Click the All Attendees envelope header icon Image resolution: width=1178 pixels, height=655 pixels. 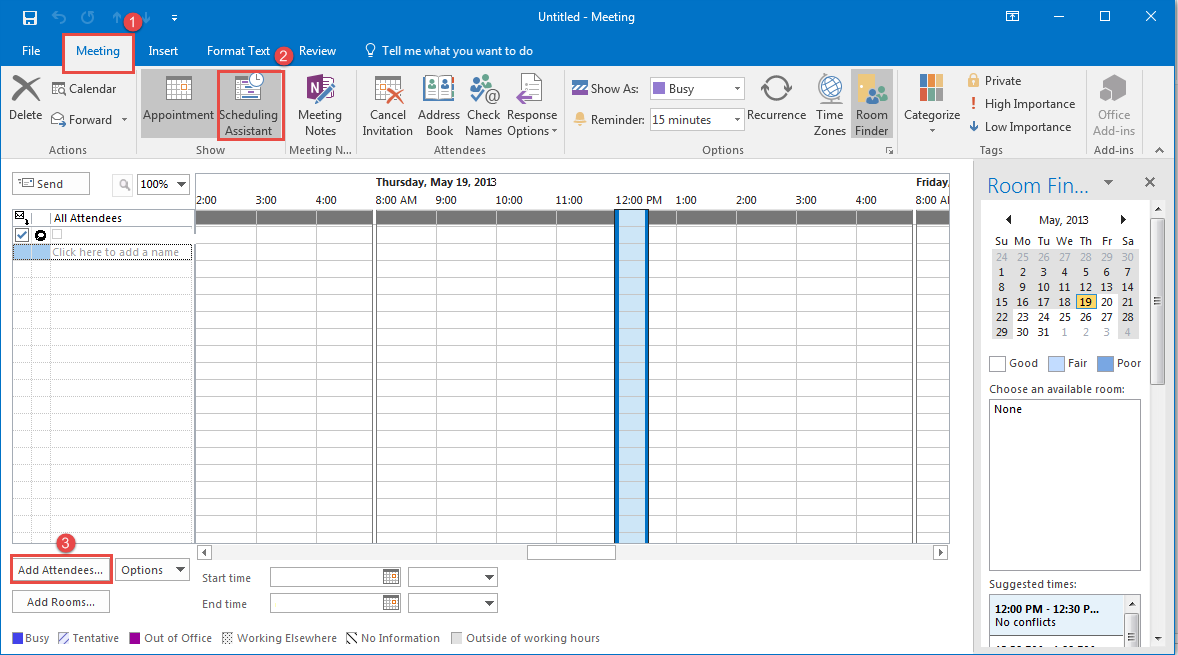coord(22,218)
